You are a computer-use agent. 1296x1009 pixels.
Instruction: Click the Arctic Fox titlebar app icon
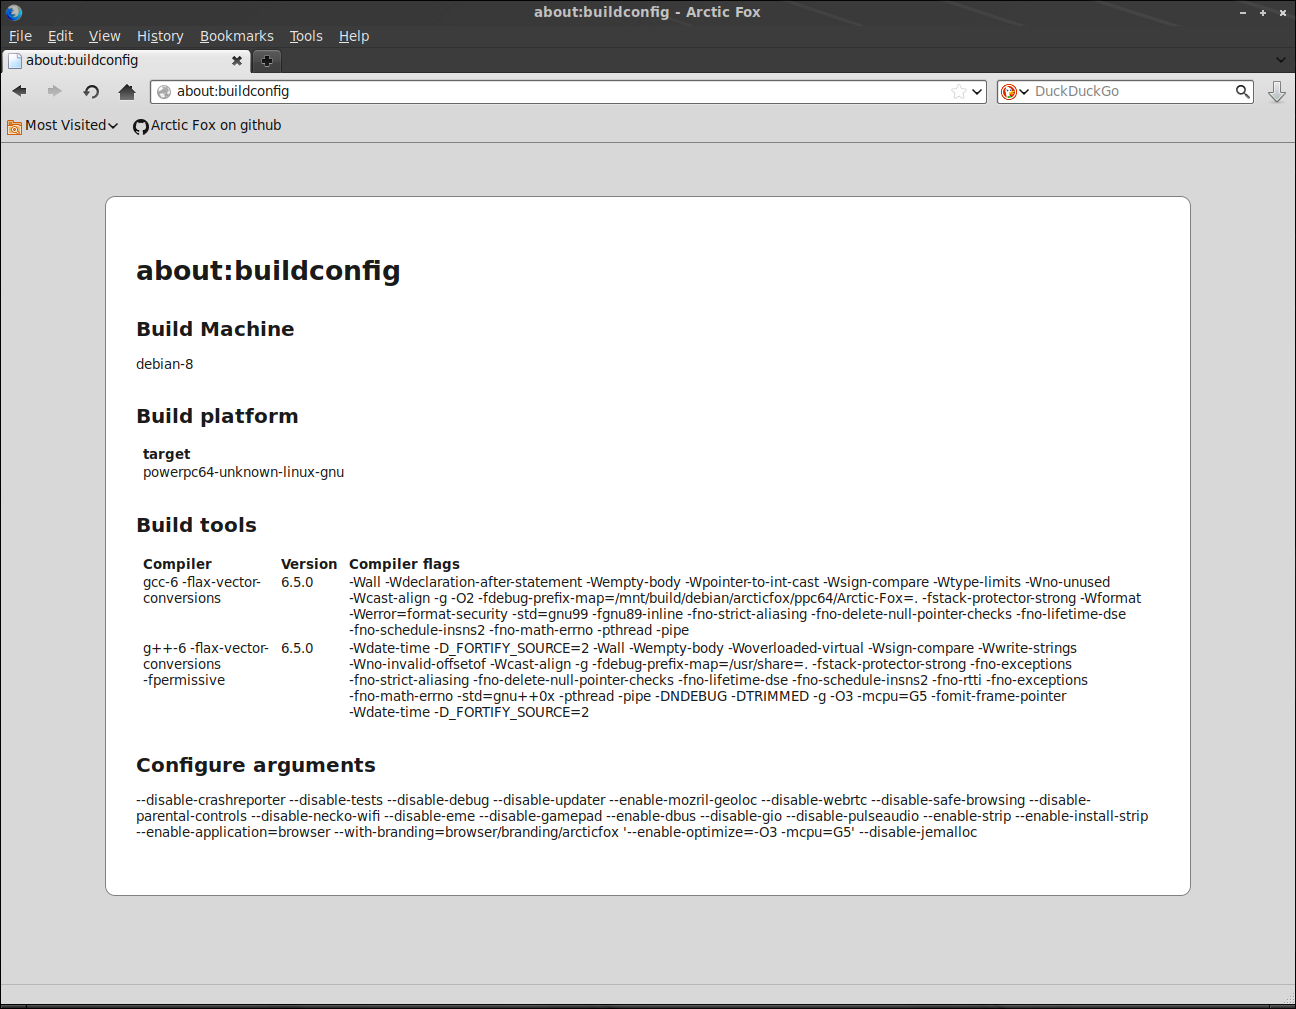(x=14, y=12)
